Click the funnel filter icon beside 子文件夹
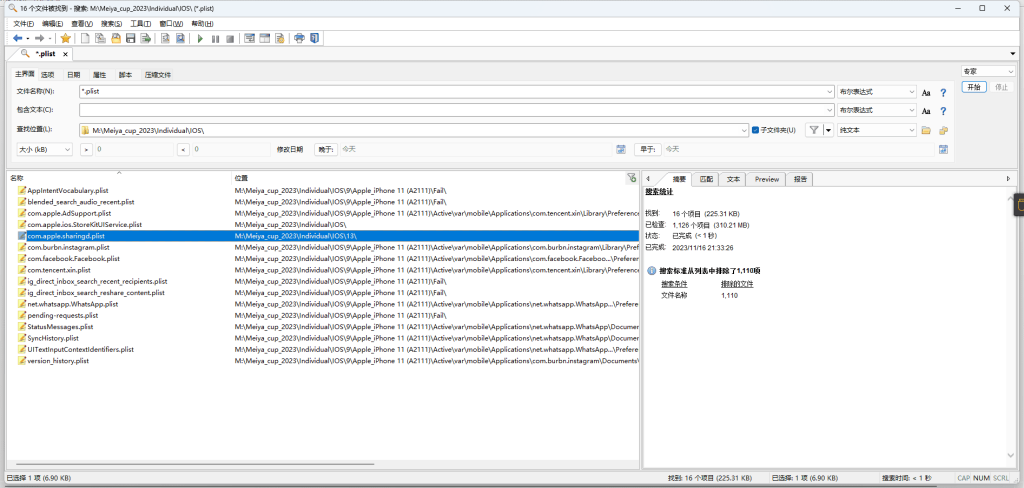 [814, 130]
